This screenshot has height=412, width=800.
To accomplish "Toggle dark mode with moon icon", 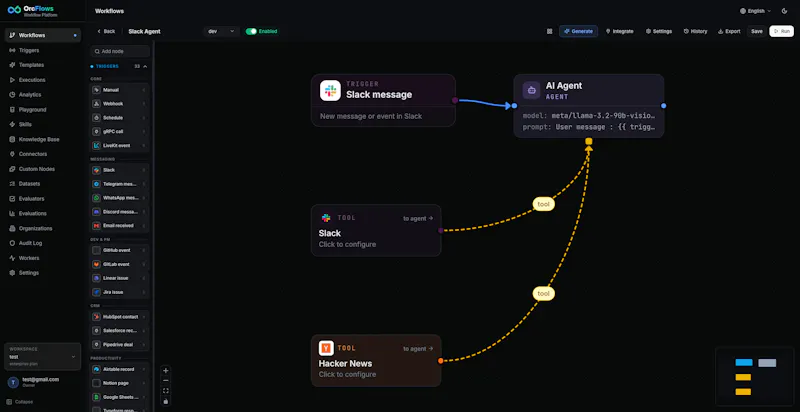I will pos(785,11).
